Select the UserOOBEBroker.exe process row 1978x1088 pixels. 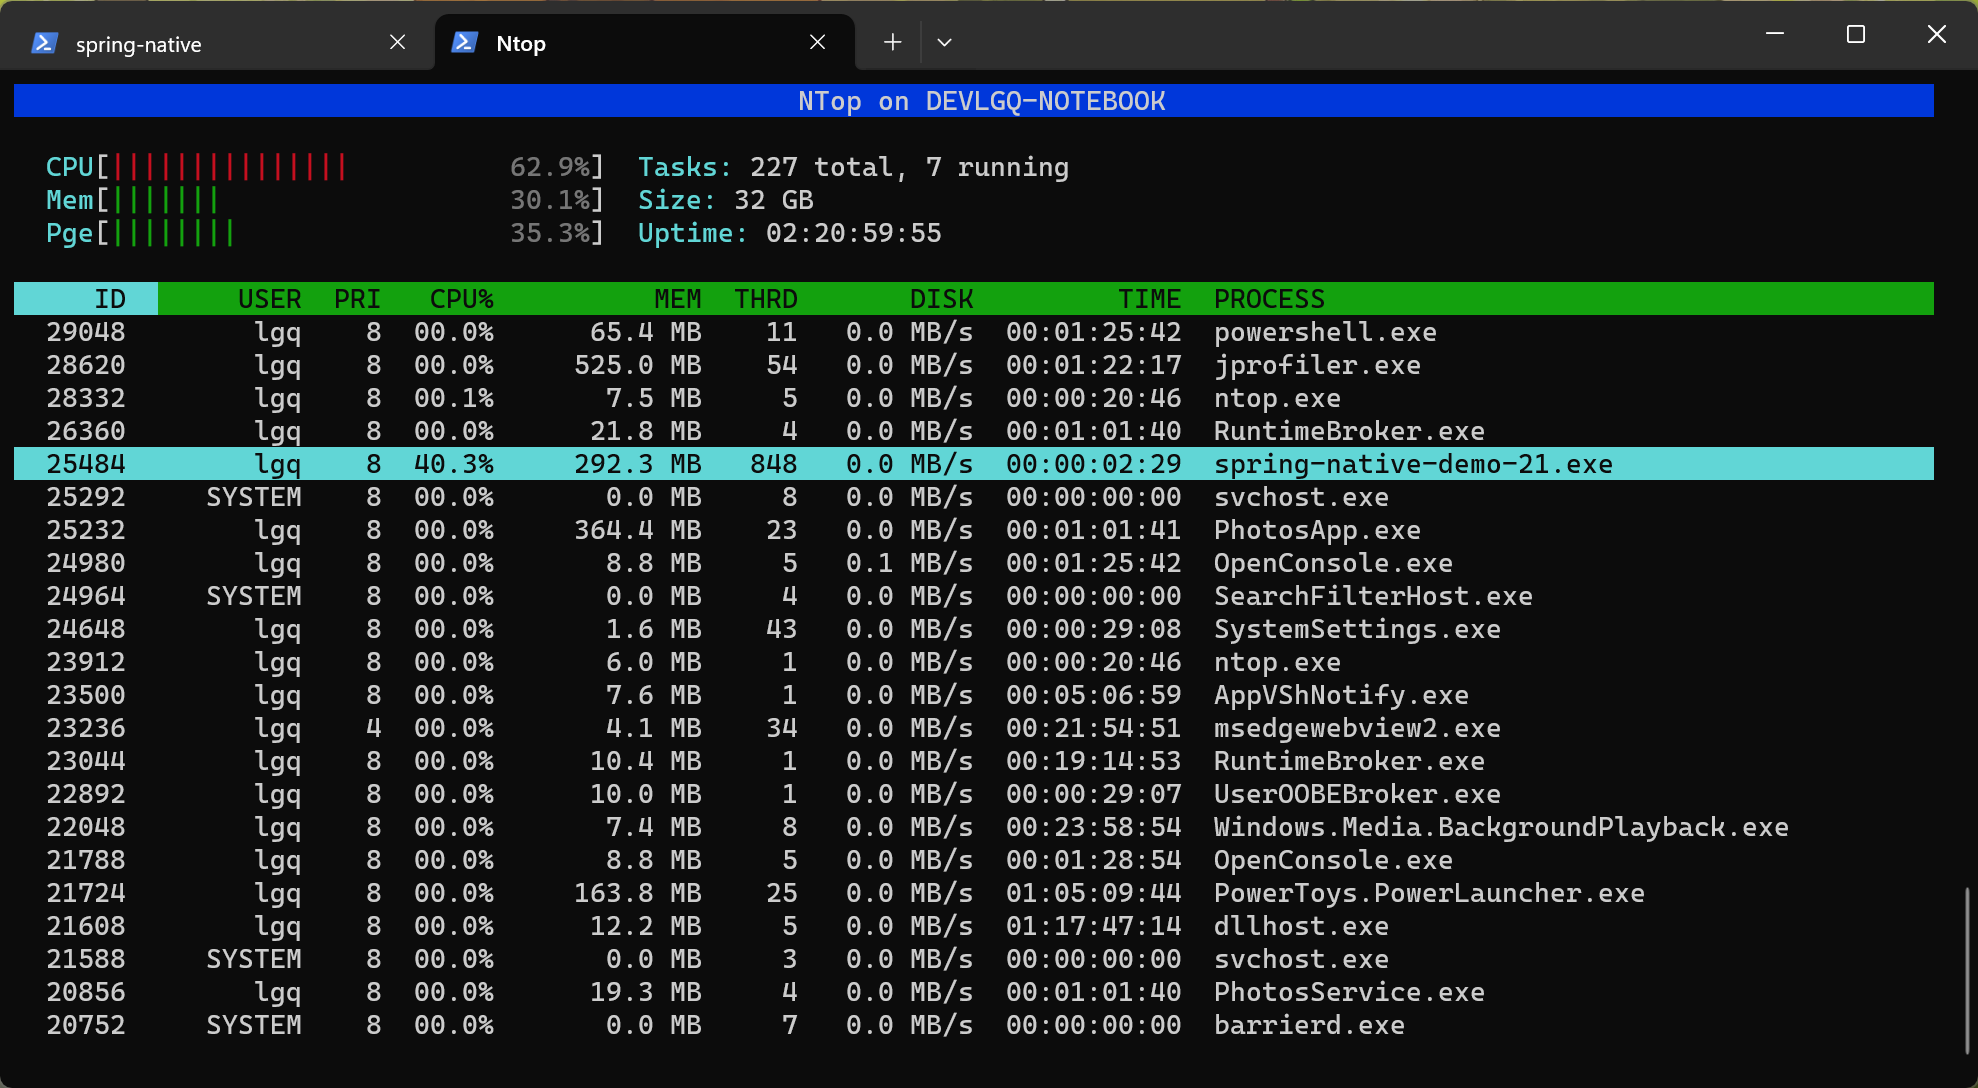tap(974, 794)
